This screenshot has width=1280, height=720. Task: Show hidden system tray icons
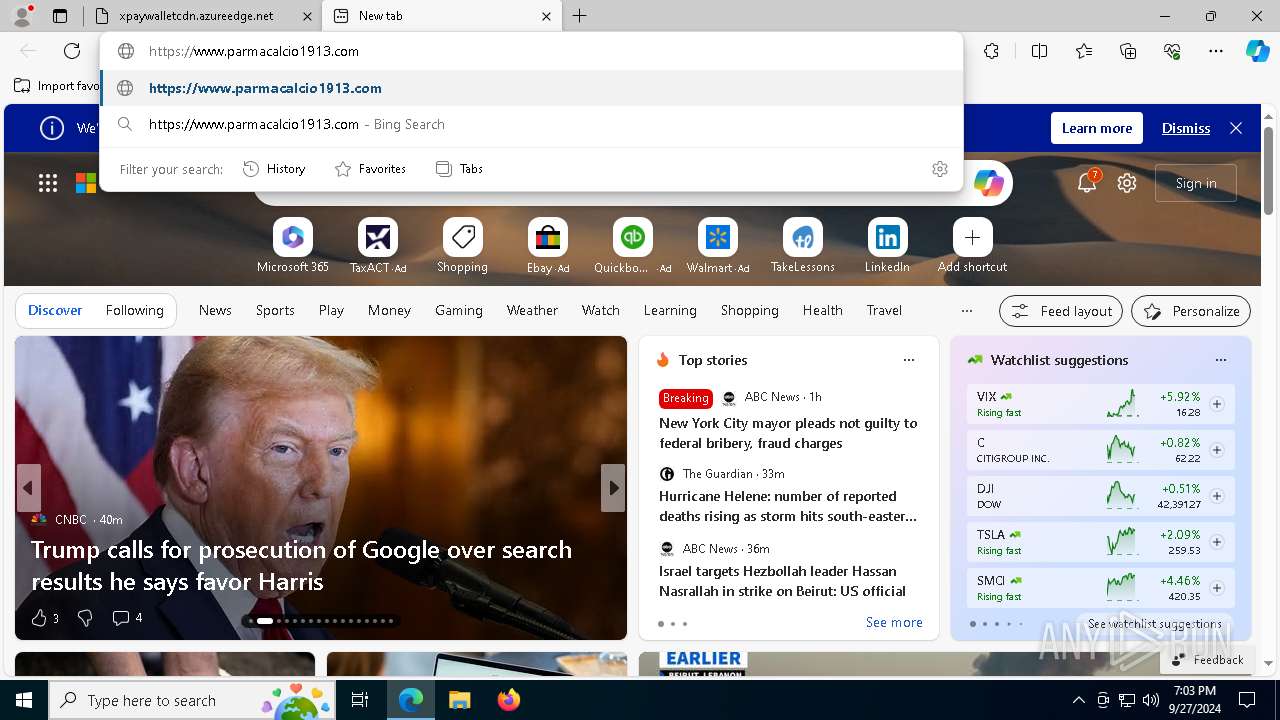click(1078, 700)
